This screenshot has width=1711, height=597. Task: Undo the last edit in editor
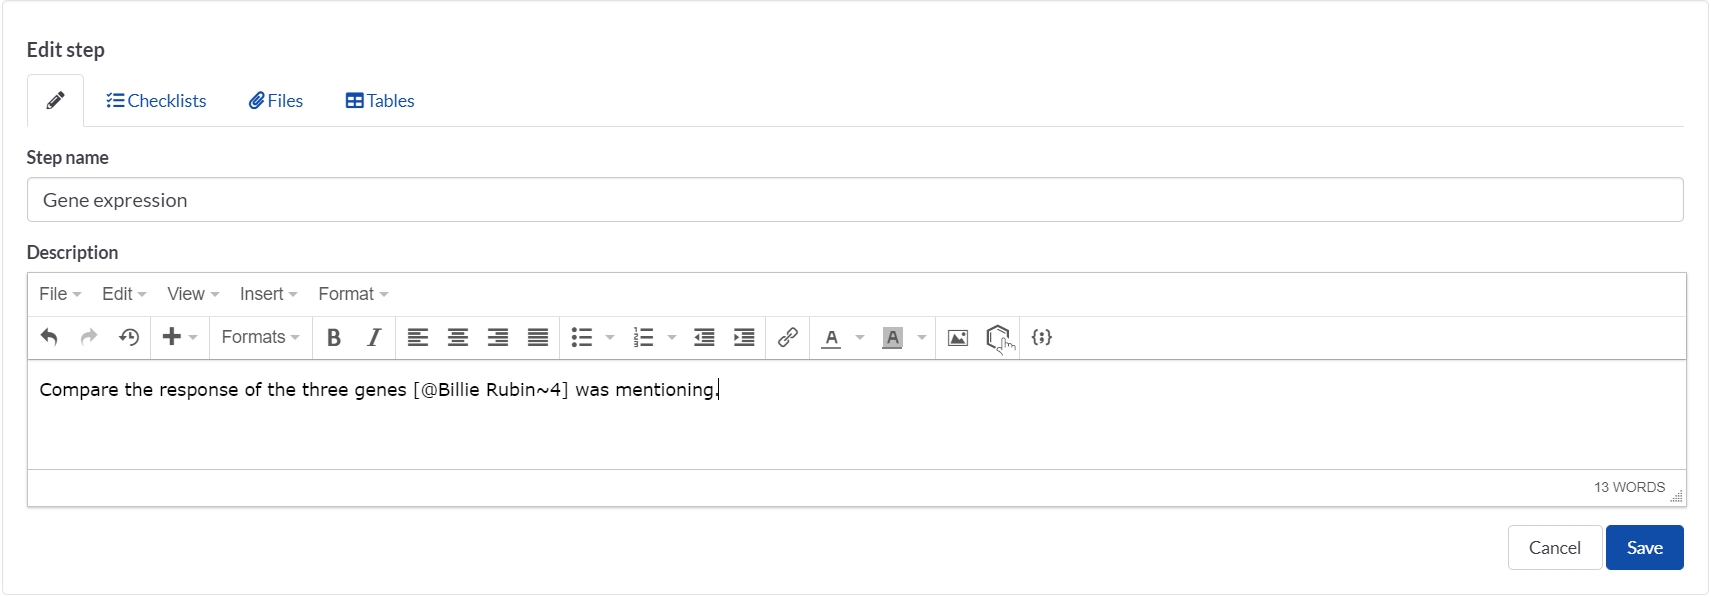click(x=49, y=338)
